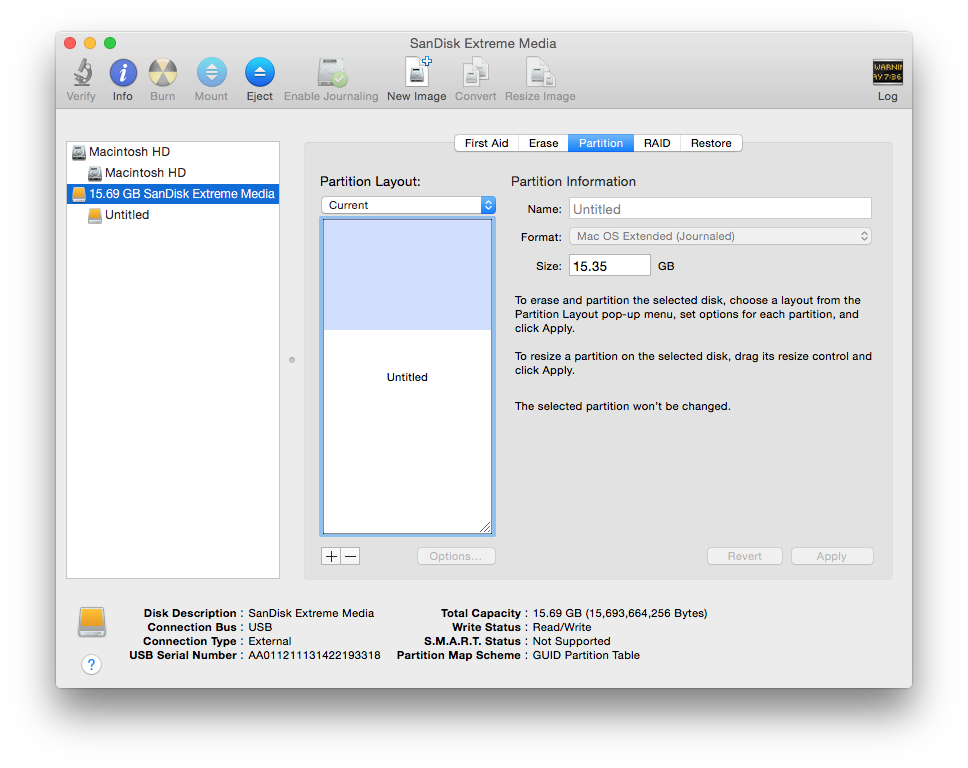Open the Log viewer icon
This screenshot has height=768, width=968.
[x=887, y=72]
